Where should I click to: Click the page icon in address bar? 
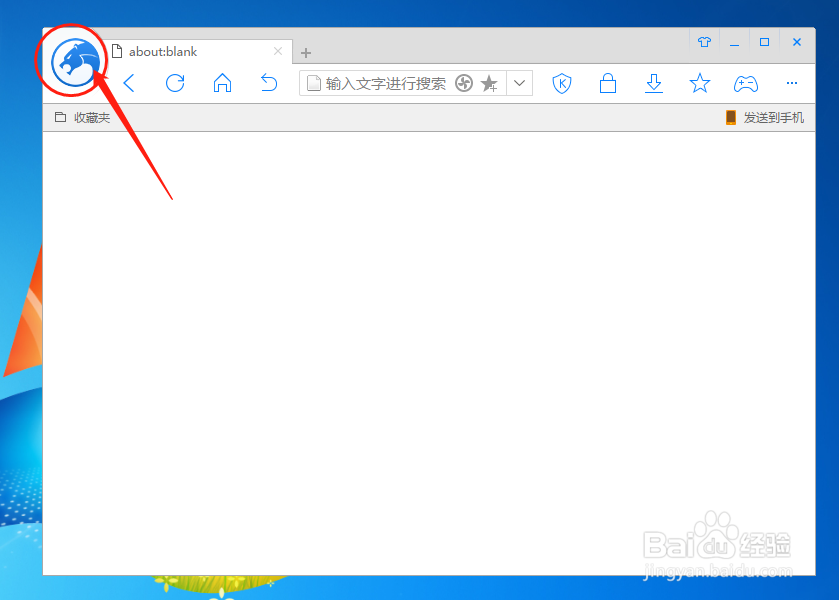[x=314, y=83]
